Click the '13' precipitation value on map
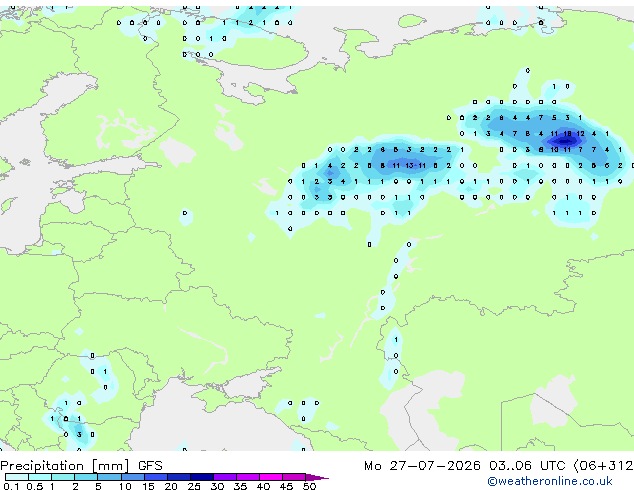 tap(409, 165)
